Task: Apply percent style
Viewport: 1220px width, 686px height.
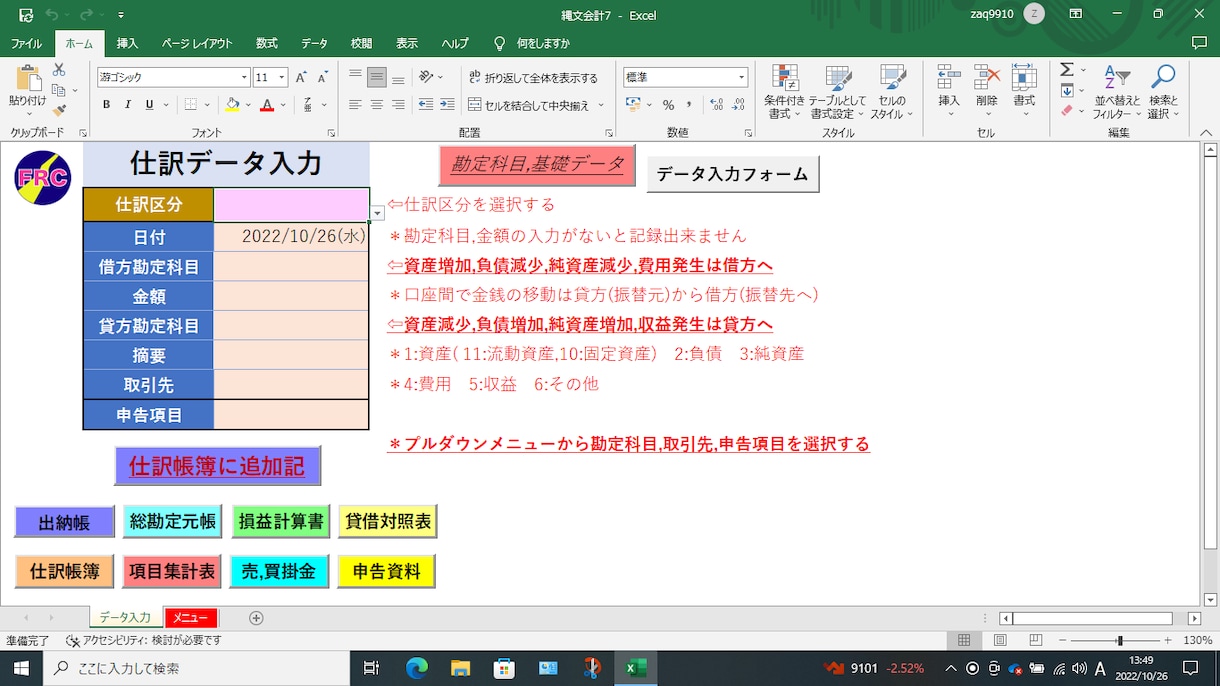Action: 668,104
